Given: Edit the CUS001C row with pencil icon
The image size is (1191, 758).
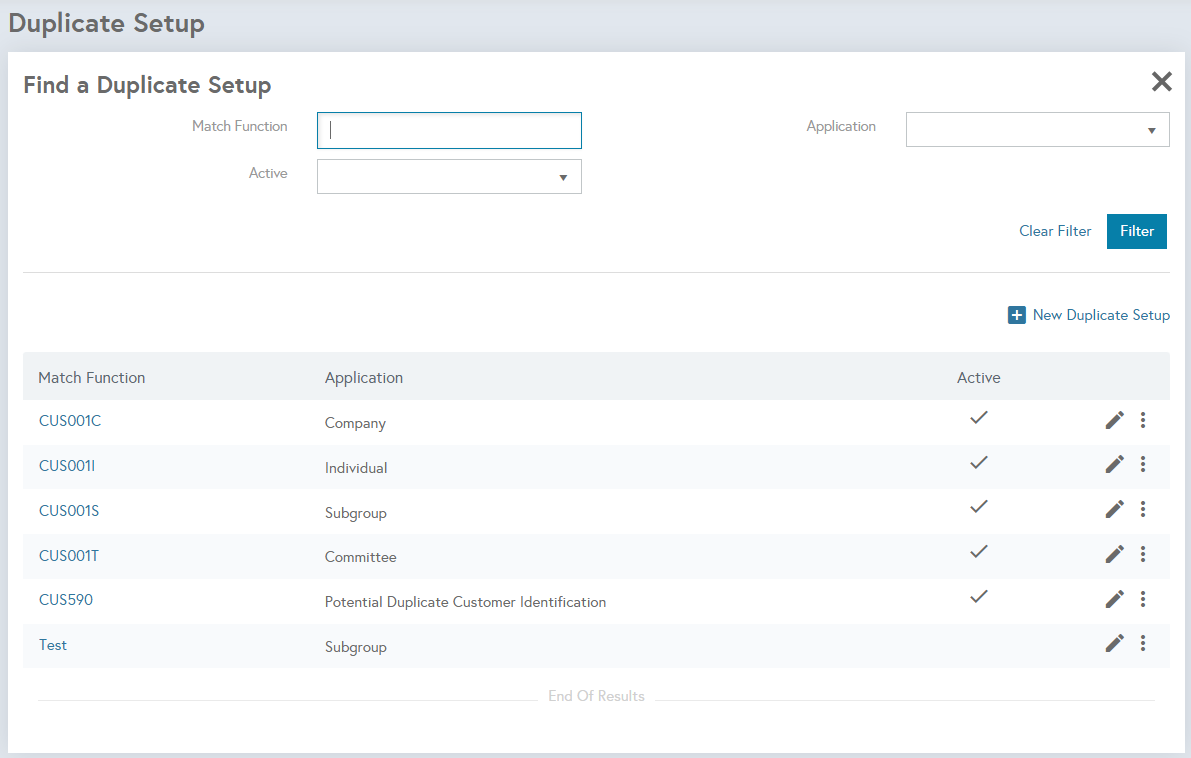Looking at the screenshot, I should pyautogui.click(x=1114, y=420).
